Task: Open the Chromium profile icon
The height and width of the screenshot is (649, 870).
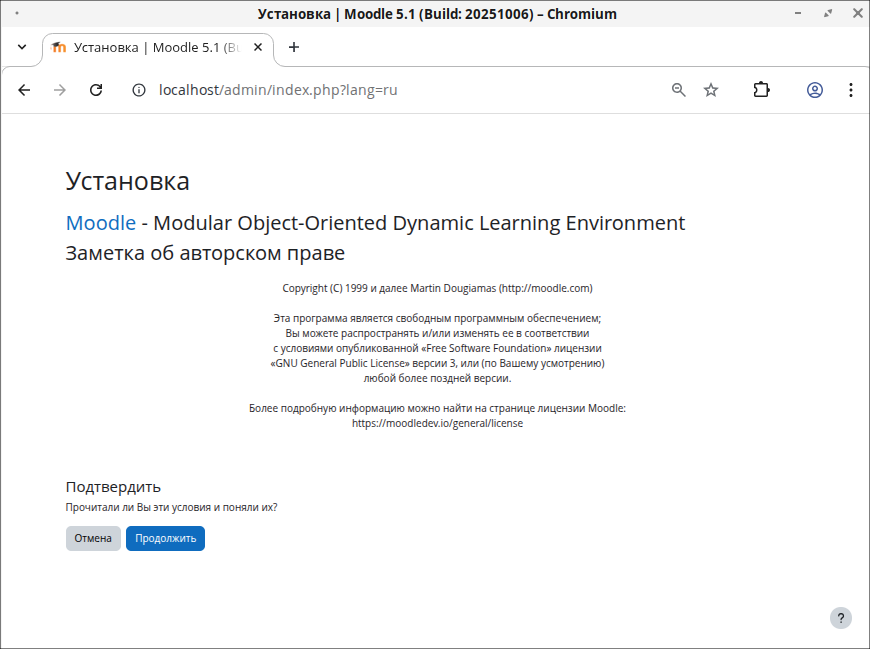Action: tap(815, 90)
